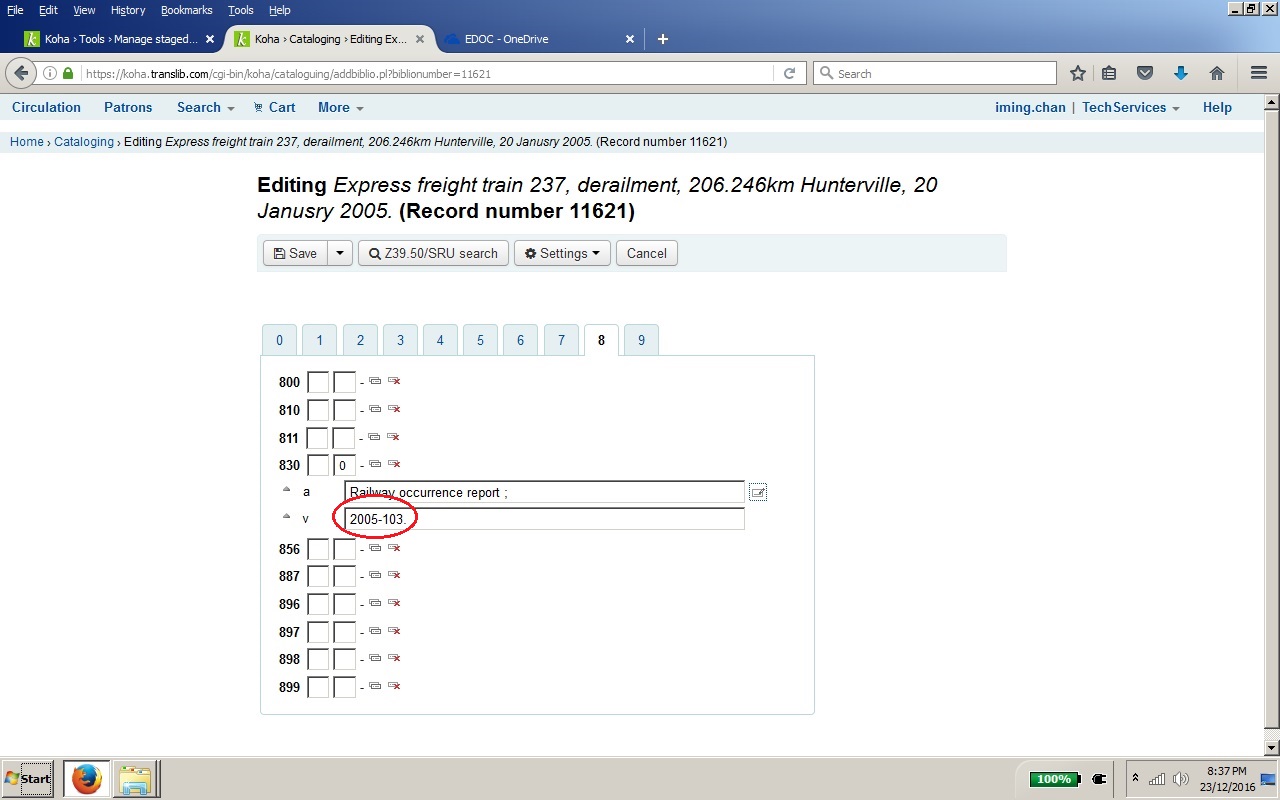
Task: Open the Firefox downloads arrow icon
Action: click(x=1181, y=73)
